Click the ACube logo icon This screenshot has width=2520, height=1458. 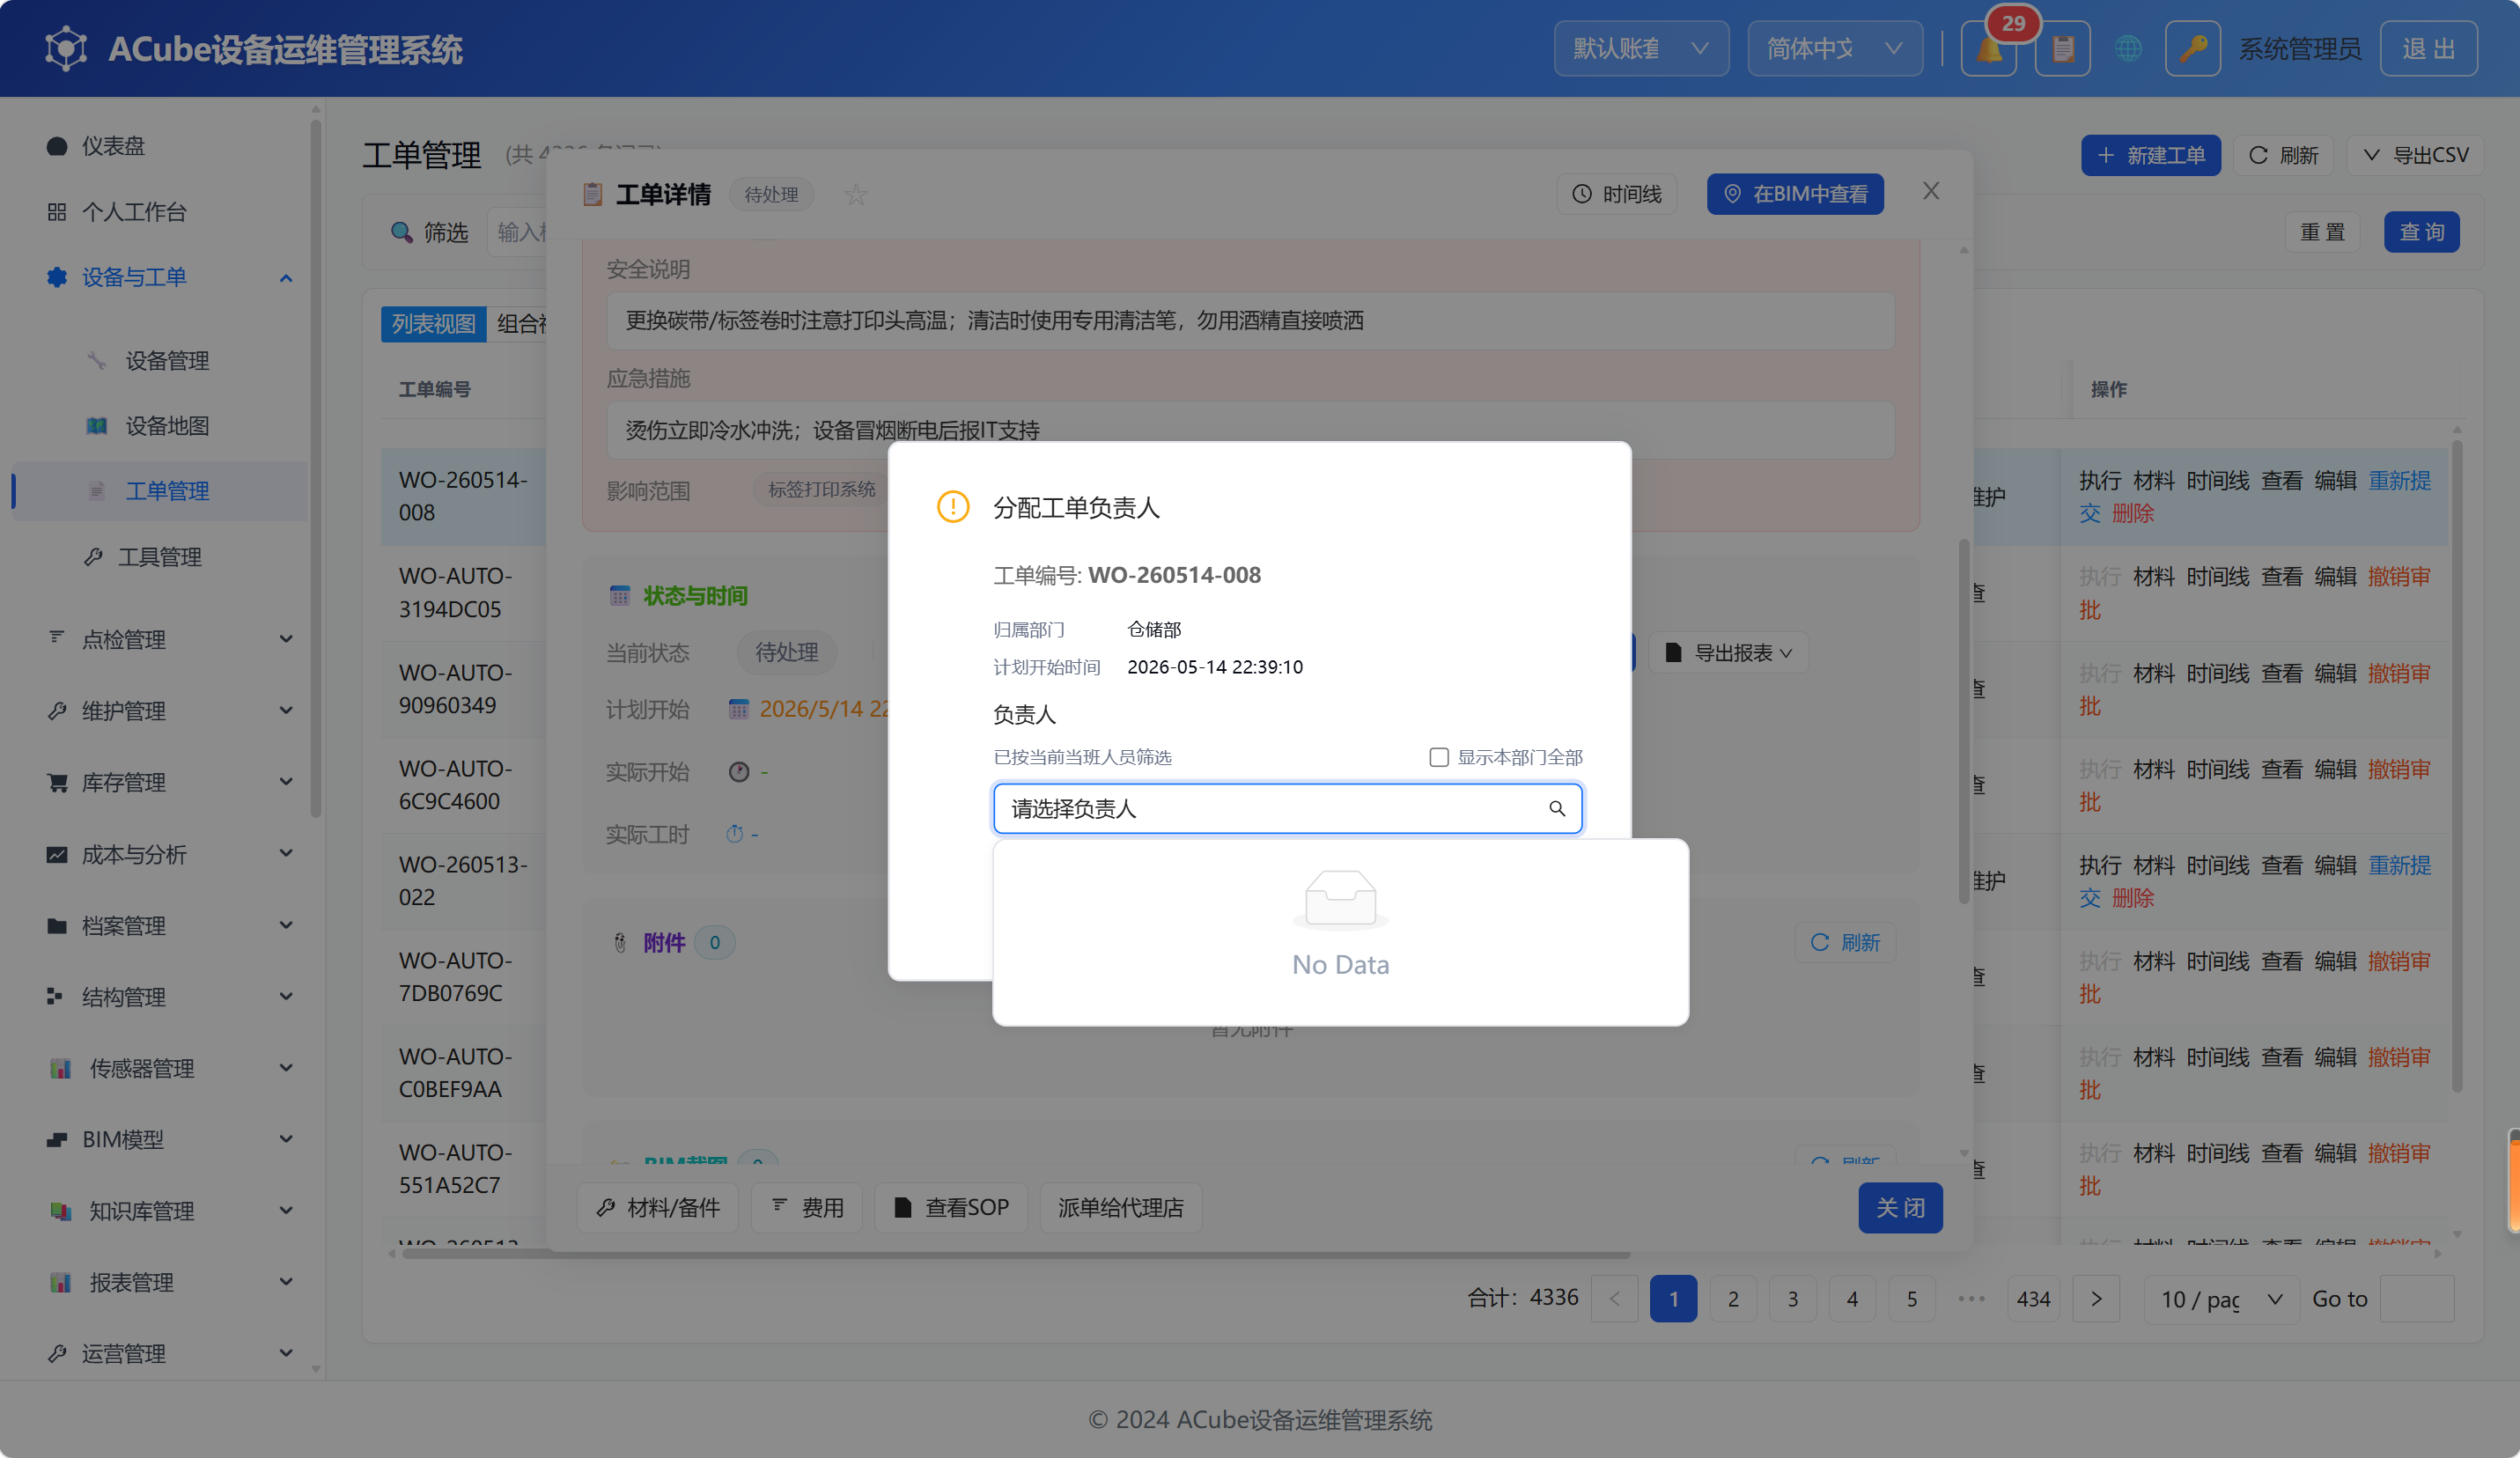(x=66, y=48)
